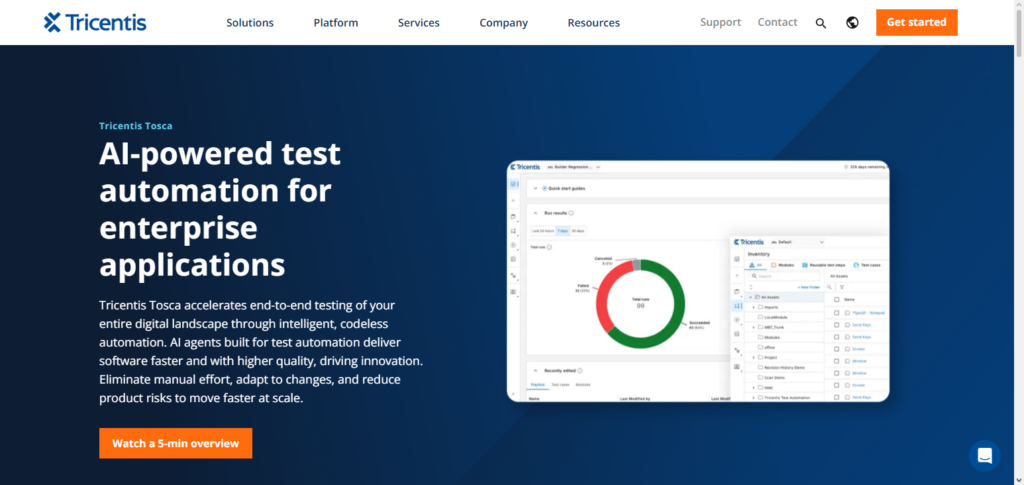The width and height of the screenshot is (1024, 485).
Task: Open the Services menu
Action: tap(419, 22)
